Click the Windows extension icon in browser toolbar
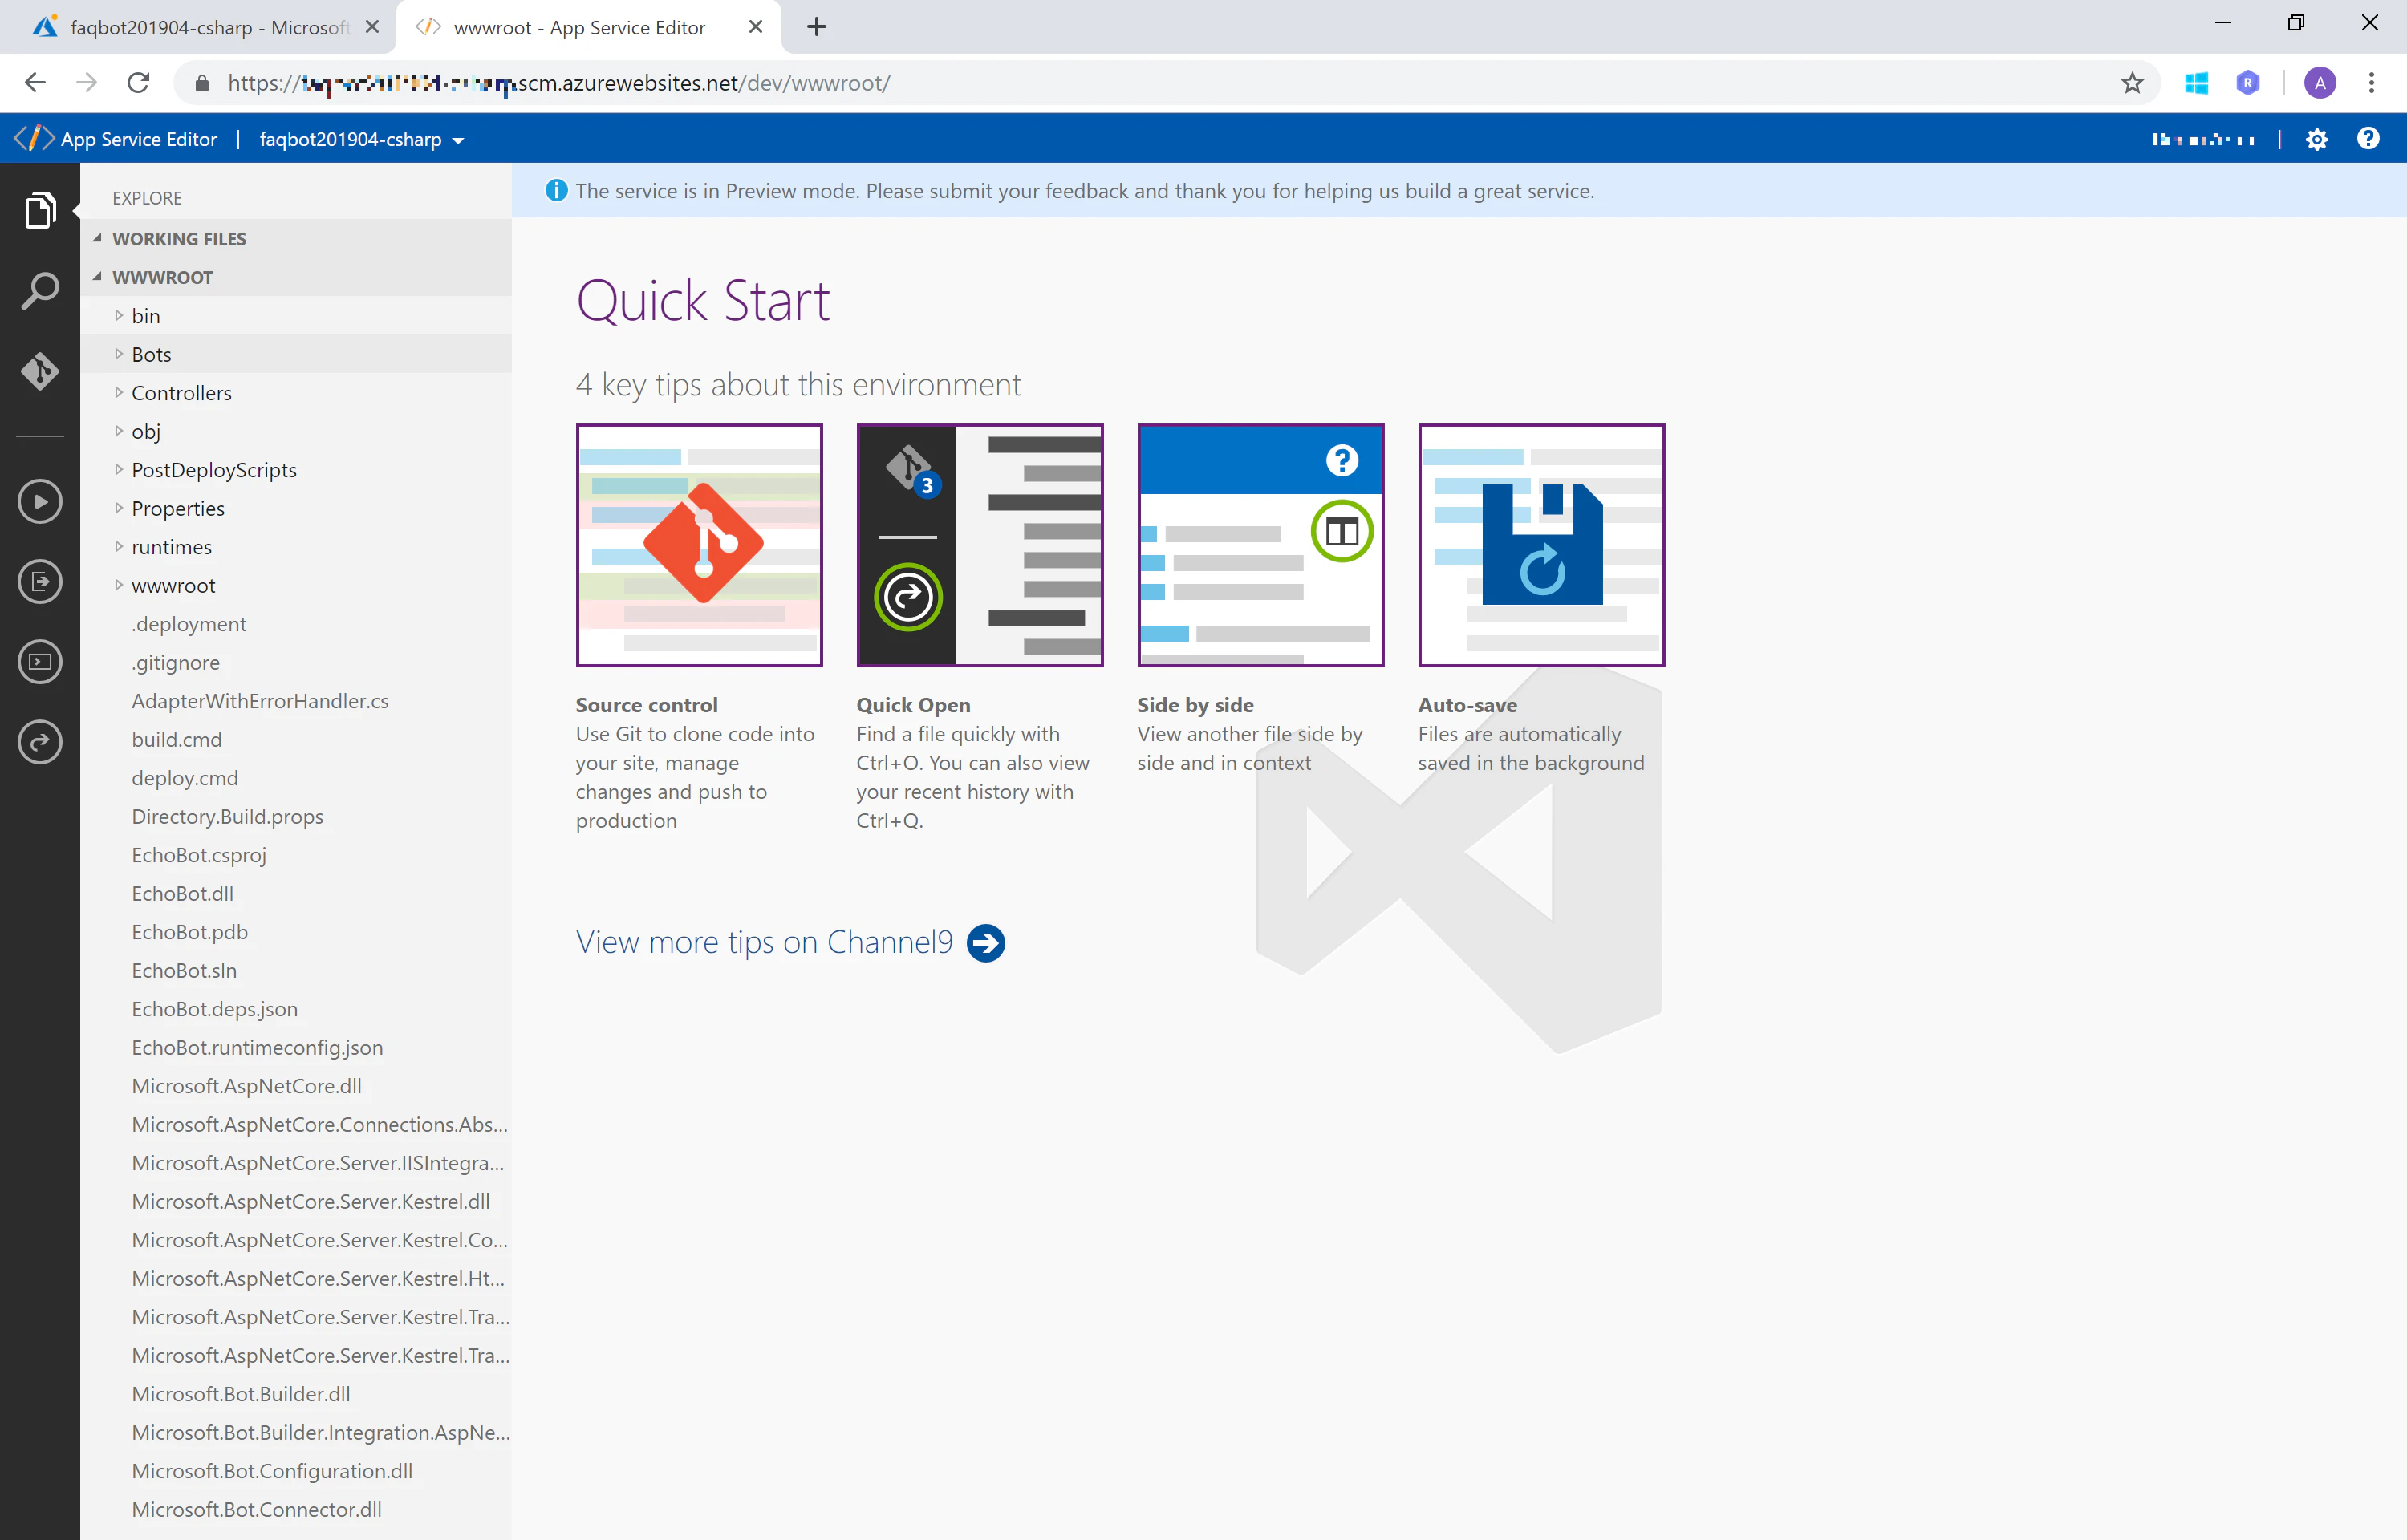This screenshot has width=2407, height=1540. coord(2196,83)
